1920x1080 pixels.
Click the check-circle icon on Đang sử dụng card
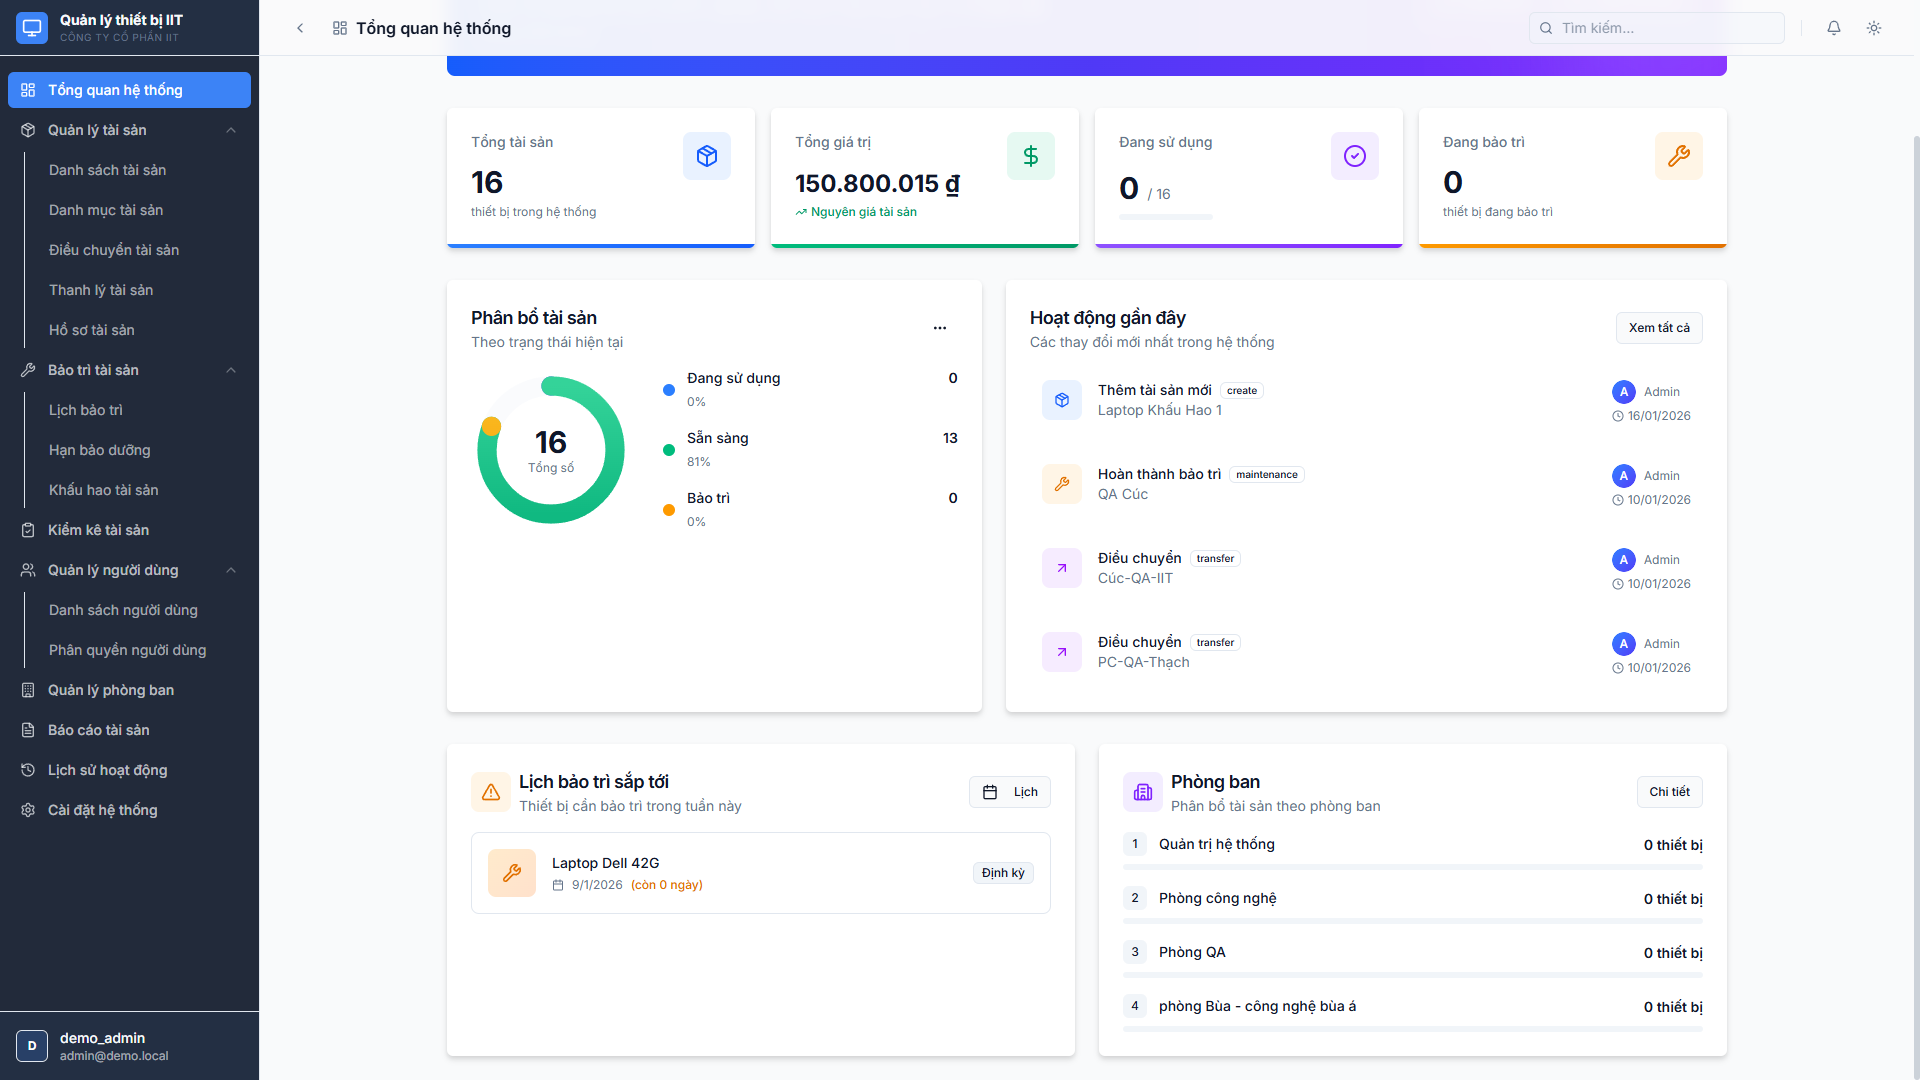(x=1355, y=156)
